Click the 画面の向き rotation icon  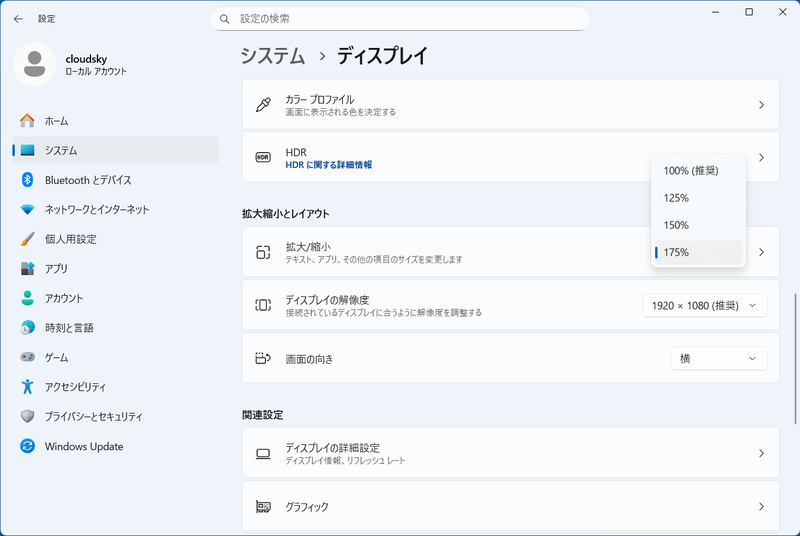[x=263, y=358]
